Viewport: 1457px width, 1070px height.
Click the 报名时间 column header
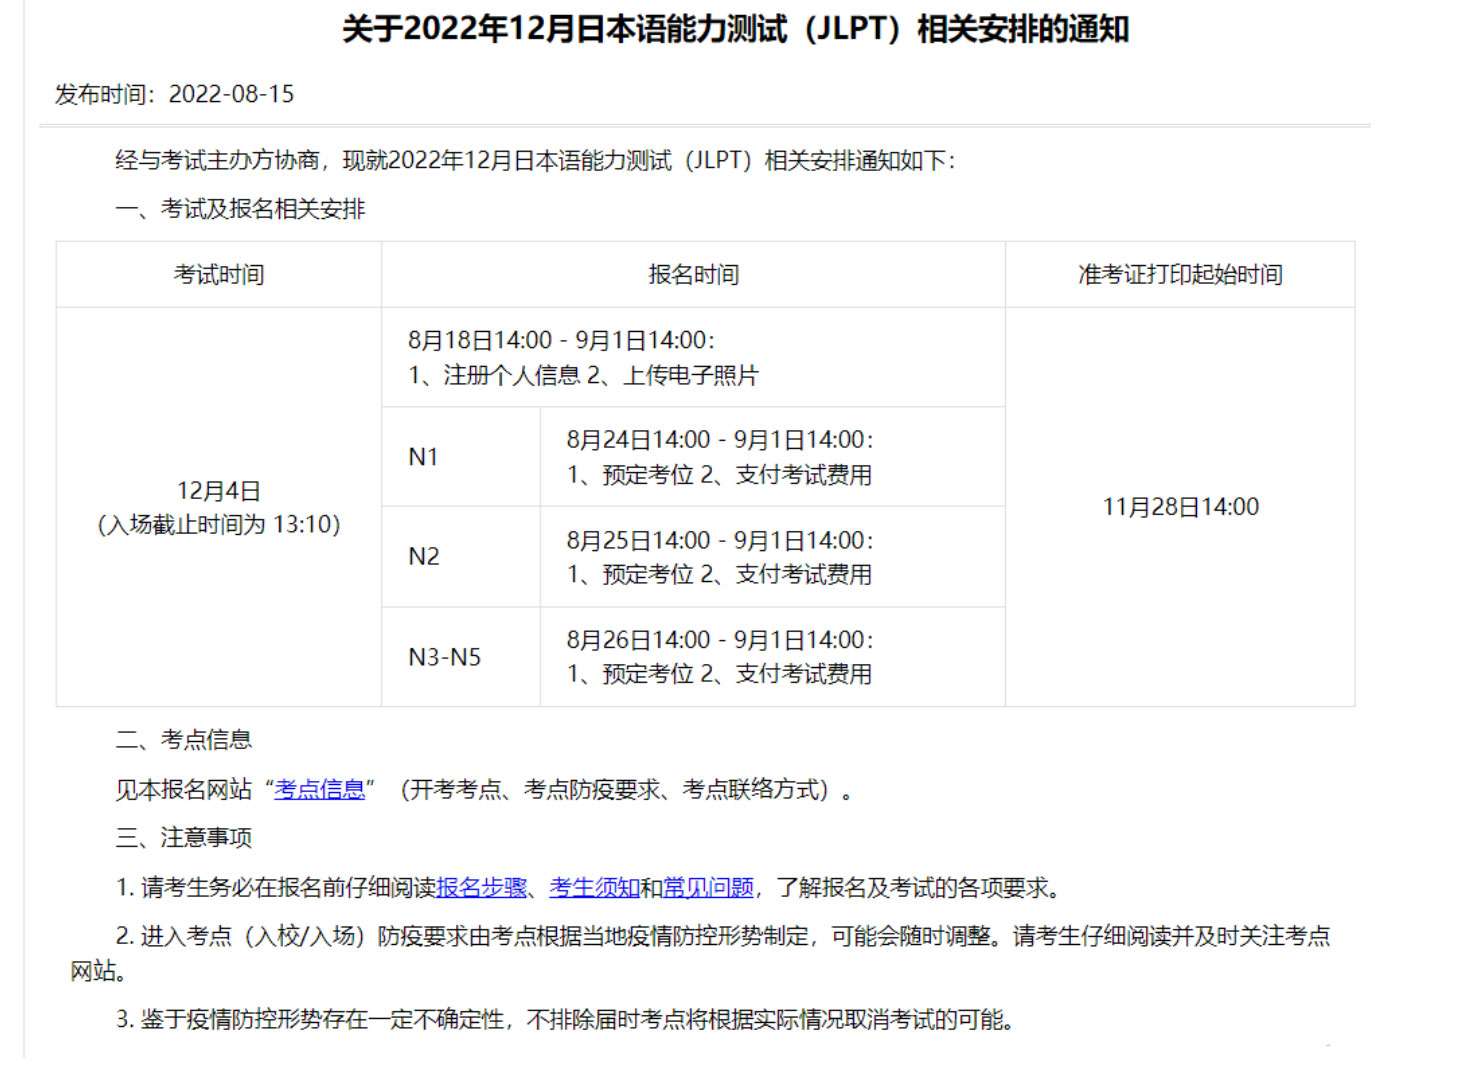tap(693, 274)
